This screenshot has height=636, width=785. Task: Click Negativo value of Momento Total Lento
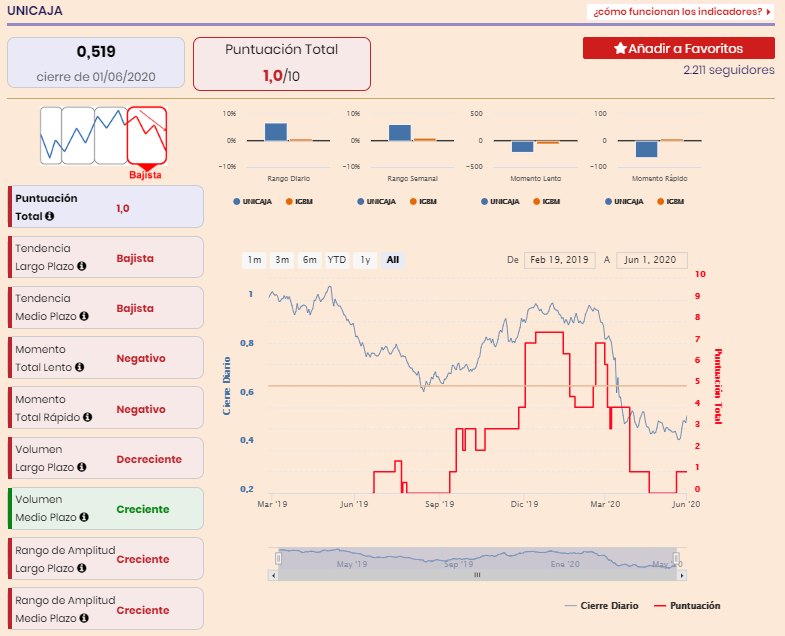click(141, 359)
